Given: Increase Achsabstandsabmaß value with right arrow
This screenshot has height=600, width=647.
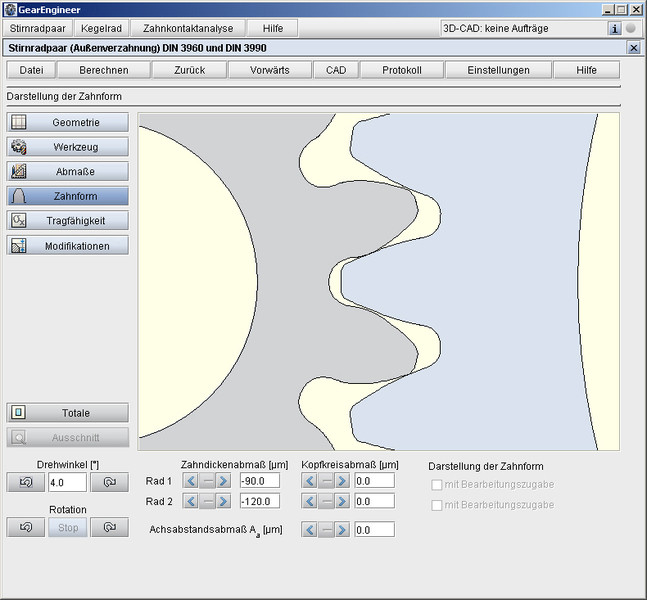Looking at the screenshot, I should coord(342,530).
